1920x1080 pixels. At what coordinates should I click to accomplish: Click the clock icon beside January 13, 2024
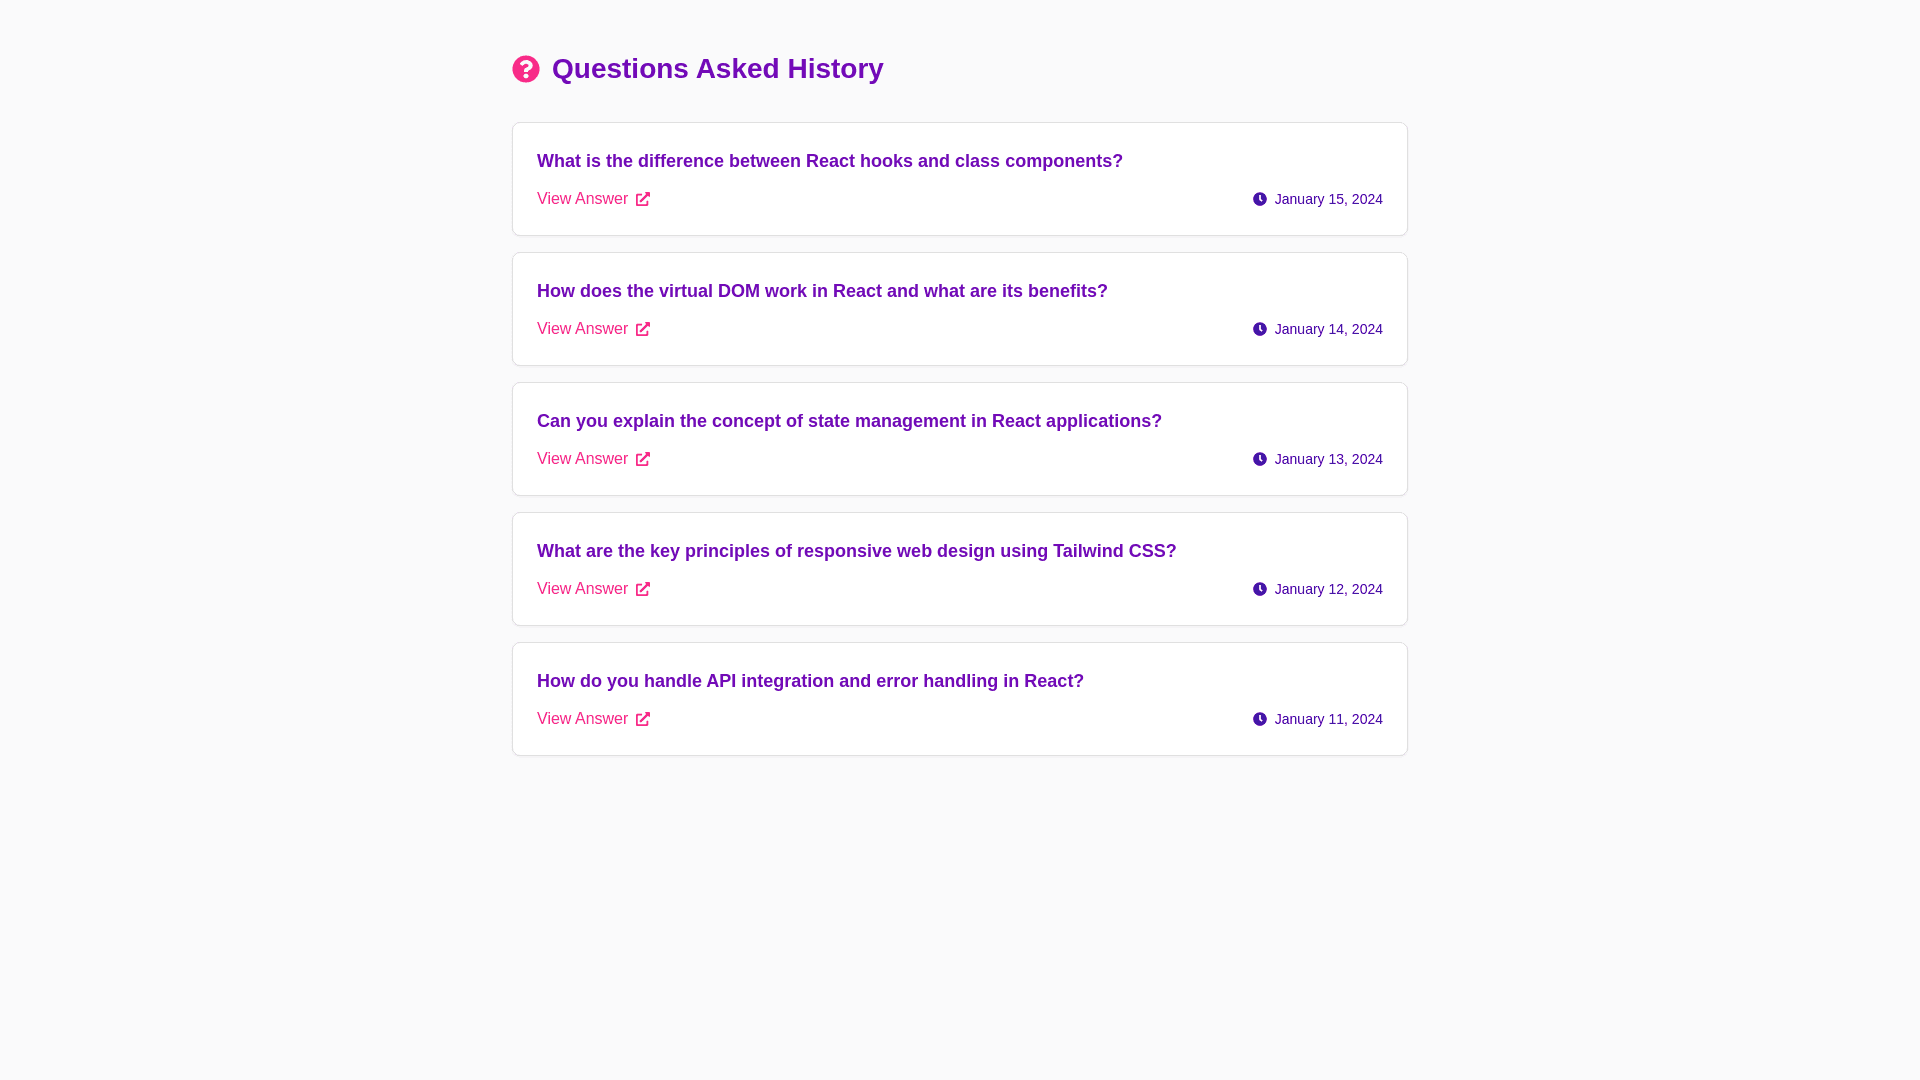(1260, 459)
